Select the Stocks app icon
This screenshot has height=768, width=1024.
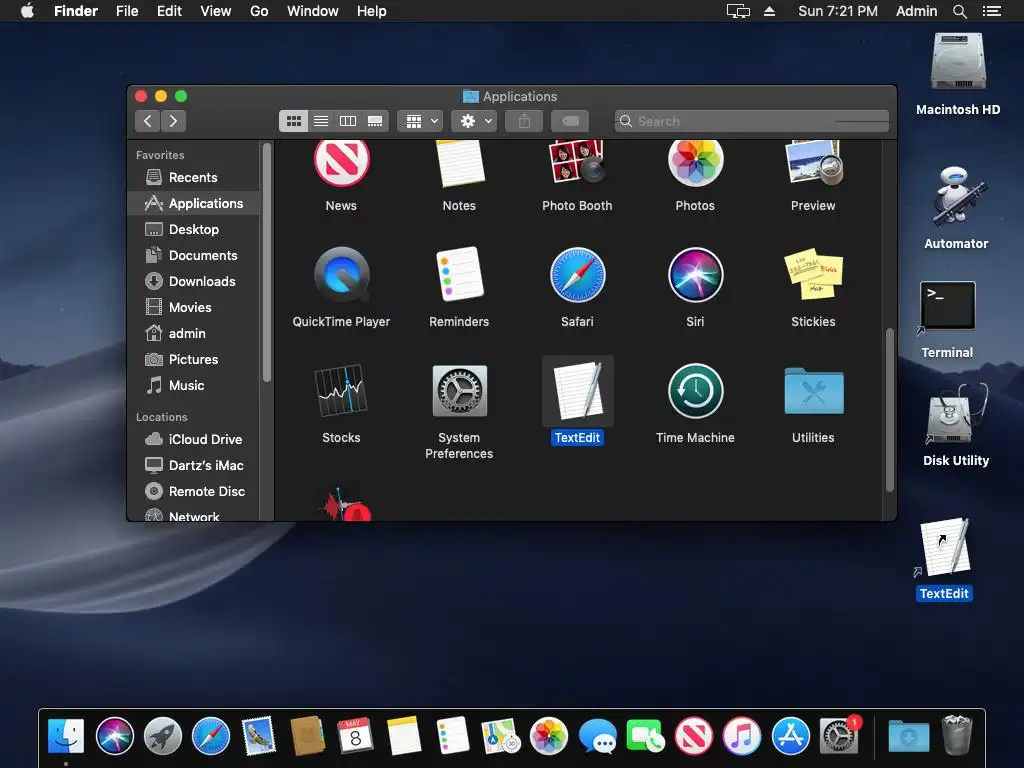pos(342,391)
